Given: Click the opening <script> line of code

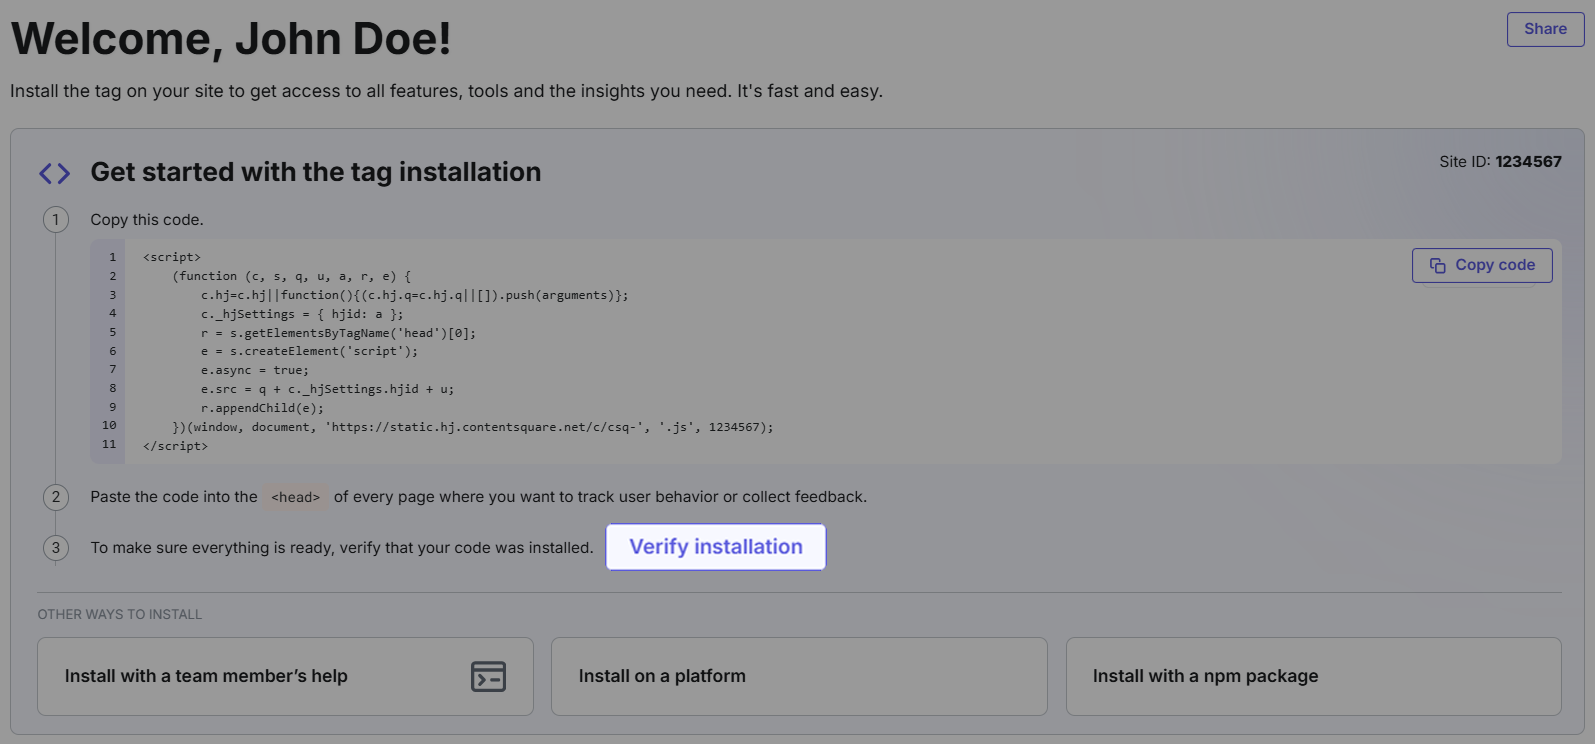Looking at the screenshot, I should [172, 257].
